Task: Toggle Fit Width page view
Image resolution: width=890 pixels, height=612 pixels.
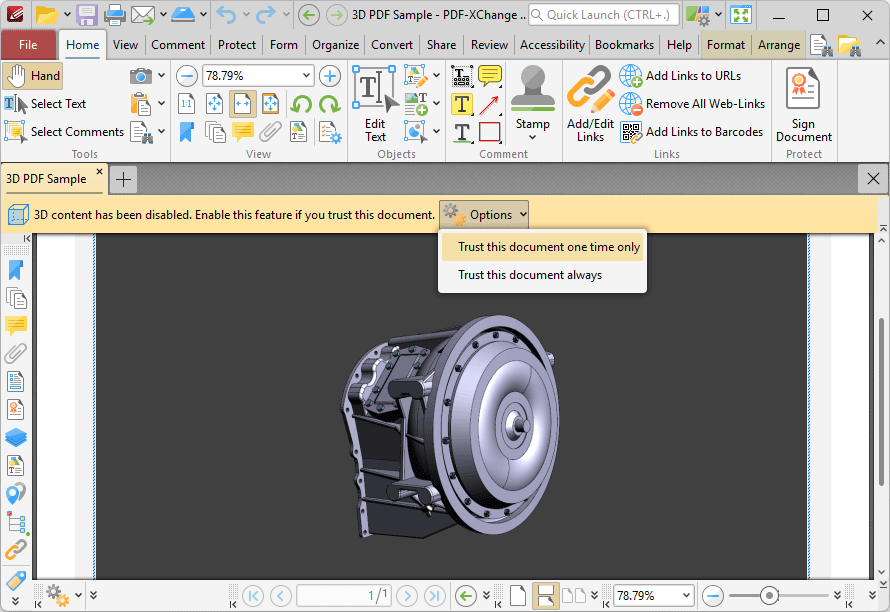Action: 241,104
